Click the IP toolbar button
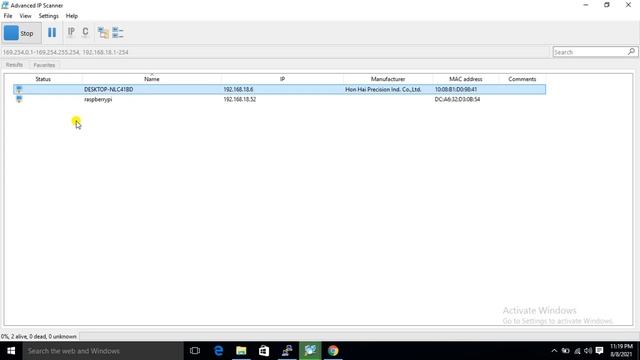The width and height of the screenshot is (640, 360). pos(71,32)
